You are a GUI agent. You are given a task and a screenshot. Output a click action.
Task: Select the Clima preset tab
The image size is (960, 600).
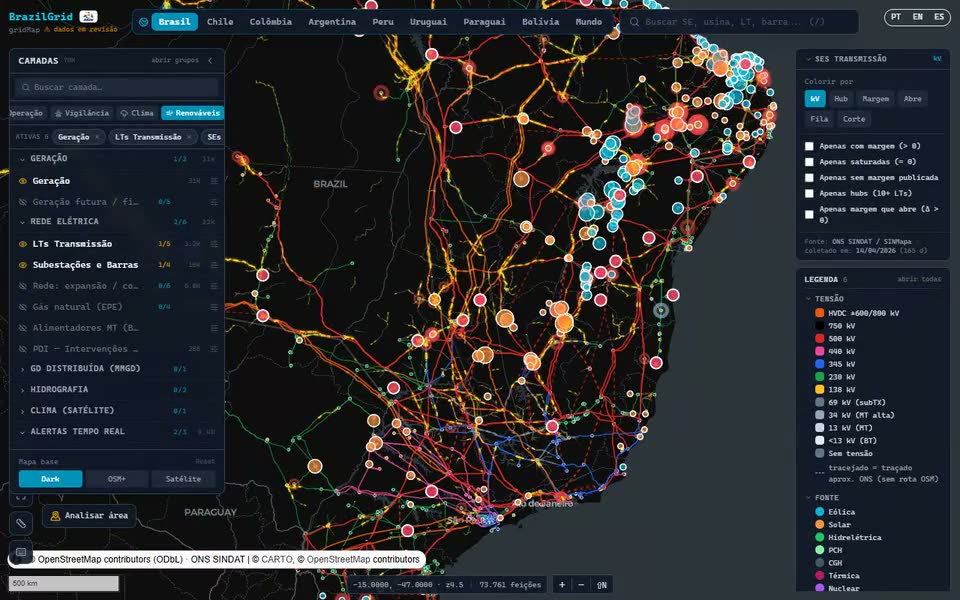click(137, 113)
